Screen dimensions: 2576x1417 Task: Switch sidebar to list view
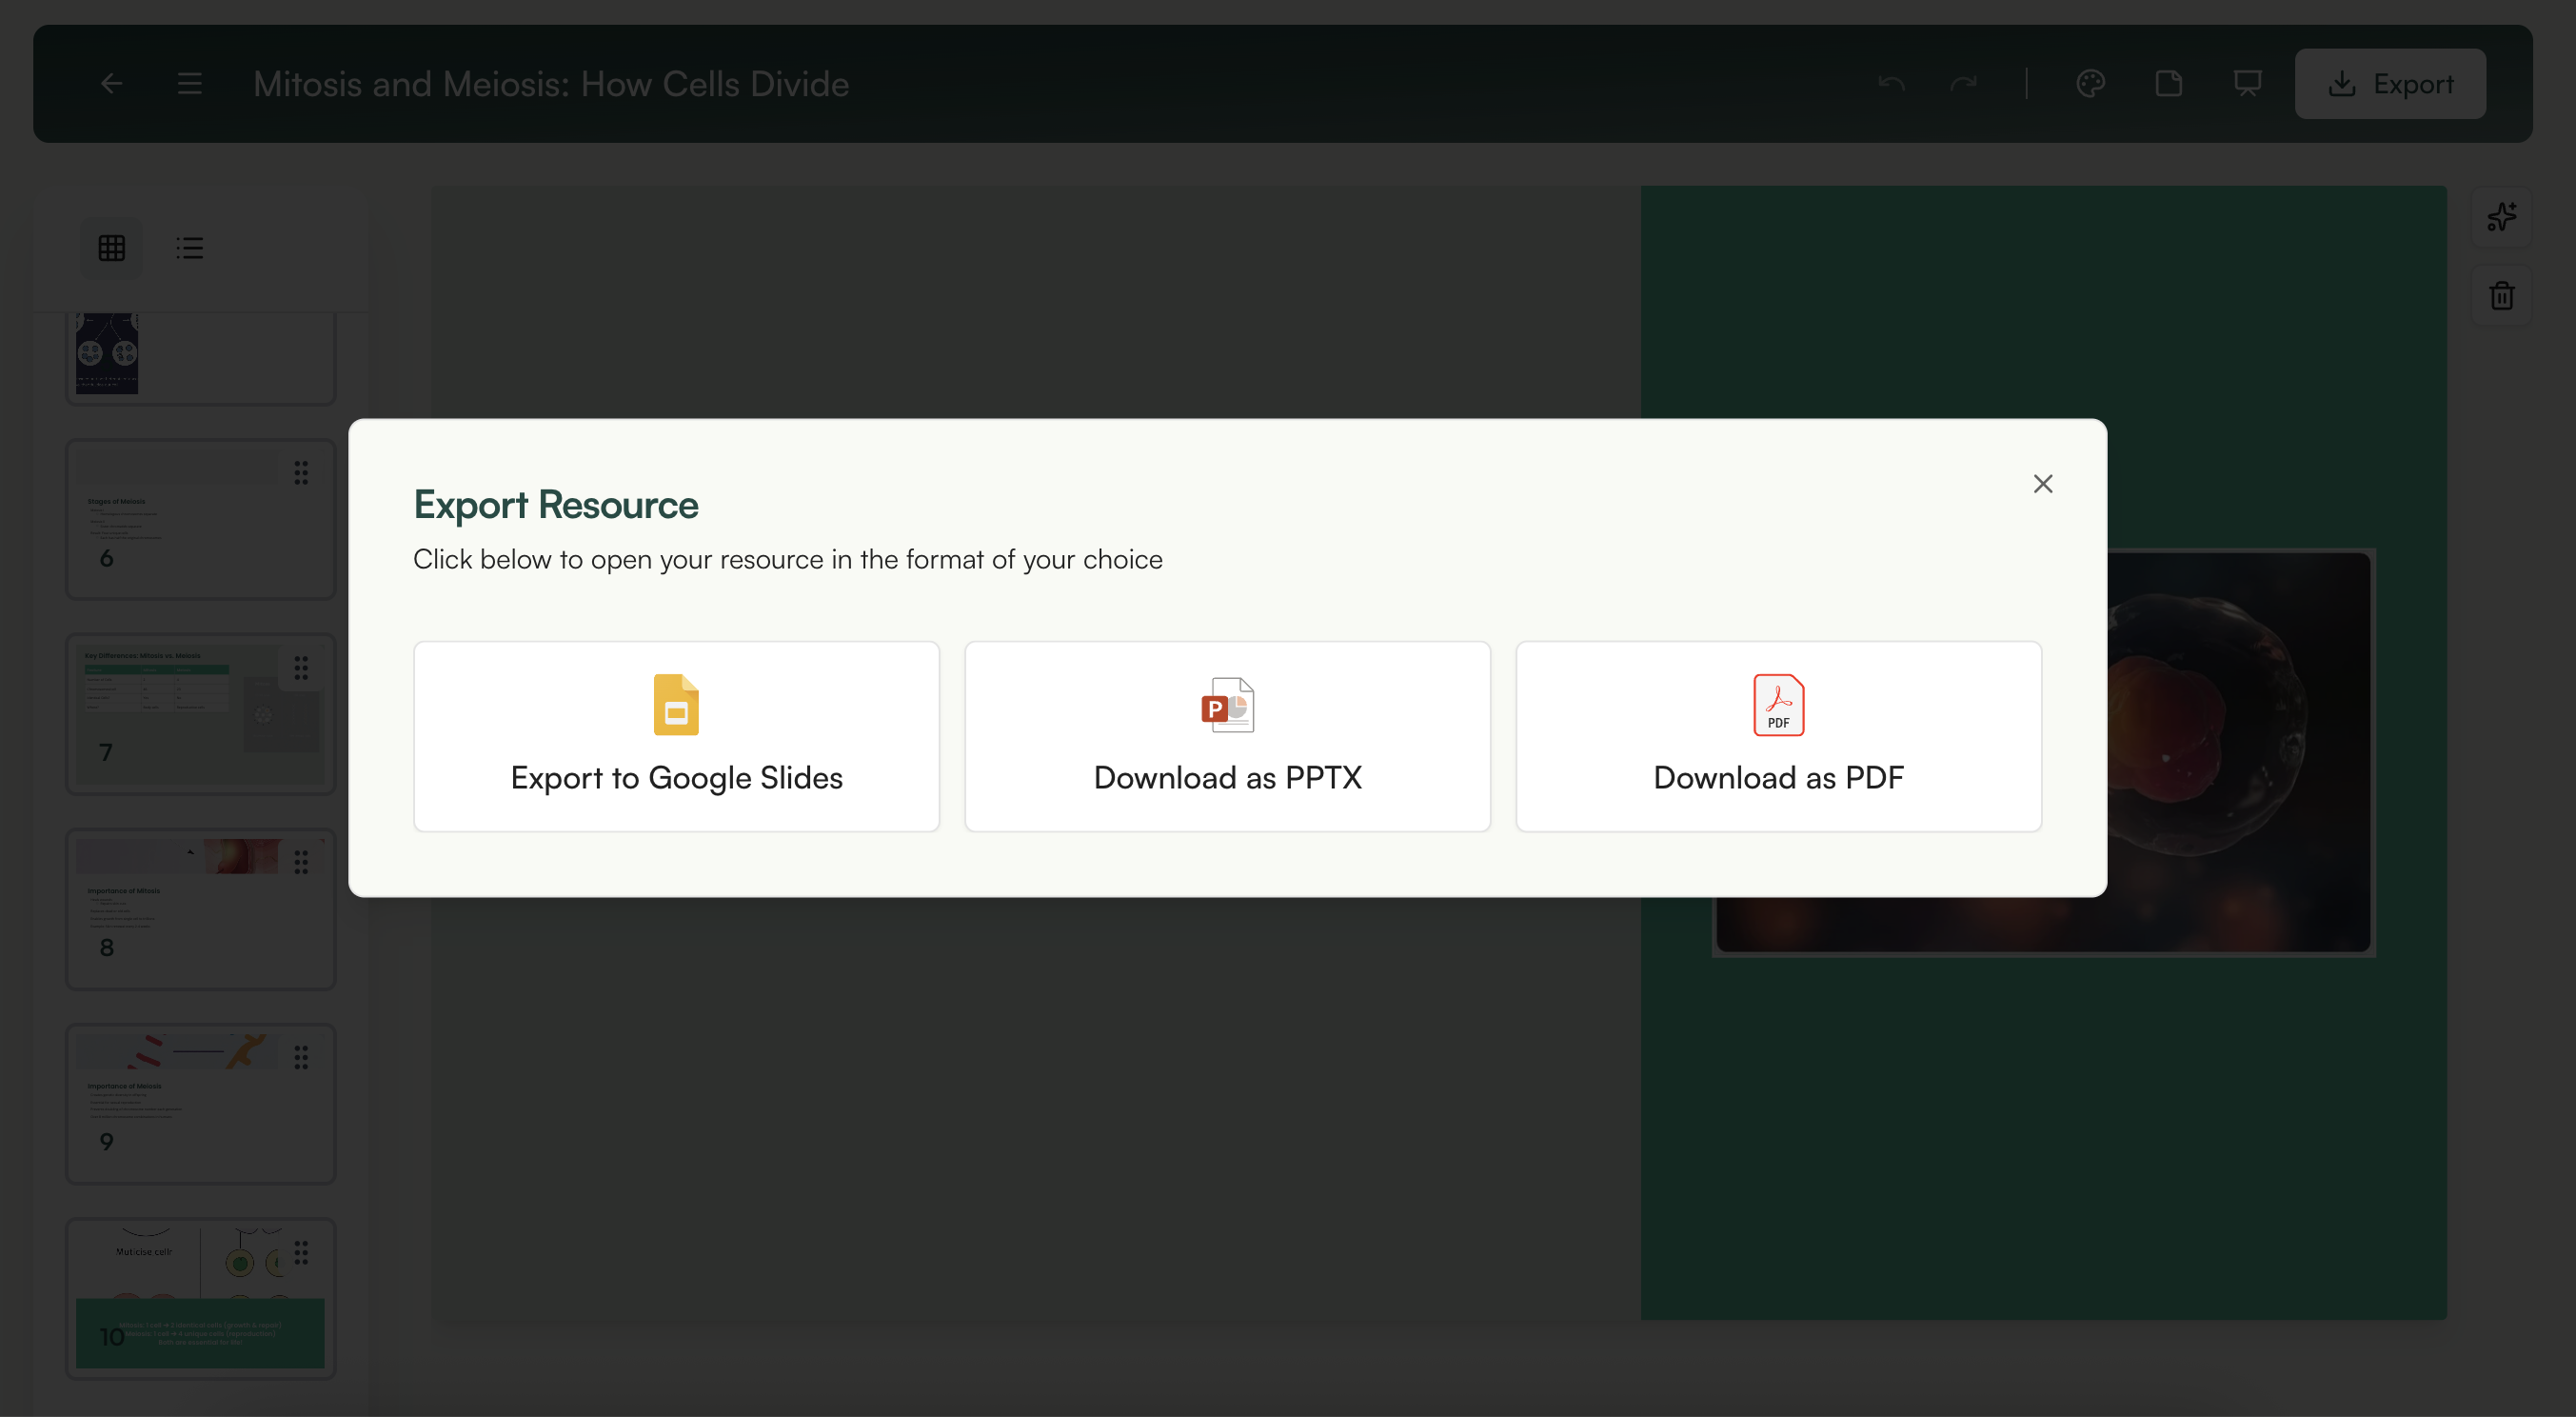(189, 247)
